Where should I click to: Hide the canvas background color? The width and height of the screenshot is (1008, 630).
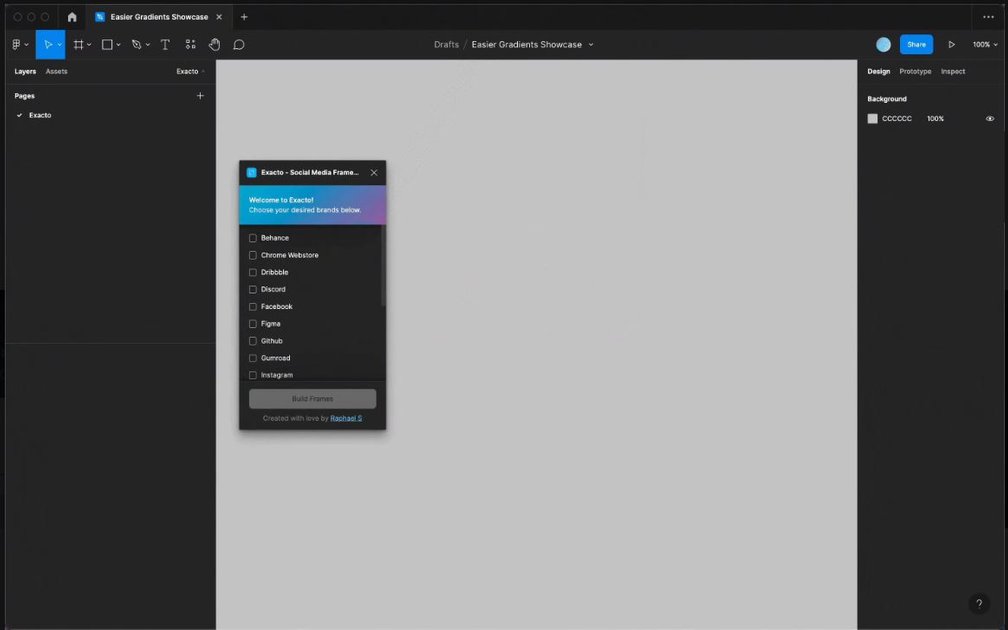coord(989,118)
